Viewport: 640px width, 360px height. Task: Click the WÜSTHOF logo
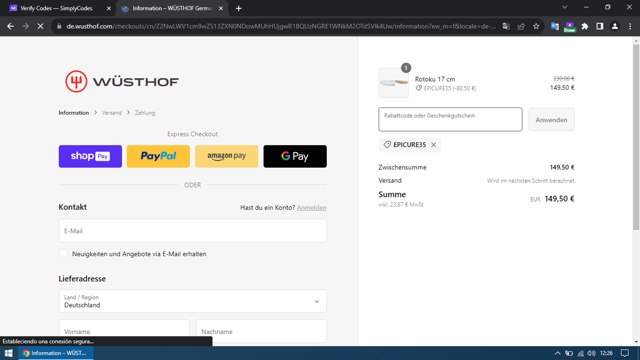122,81
